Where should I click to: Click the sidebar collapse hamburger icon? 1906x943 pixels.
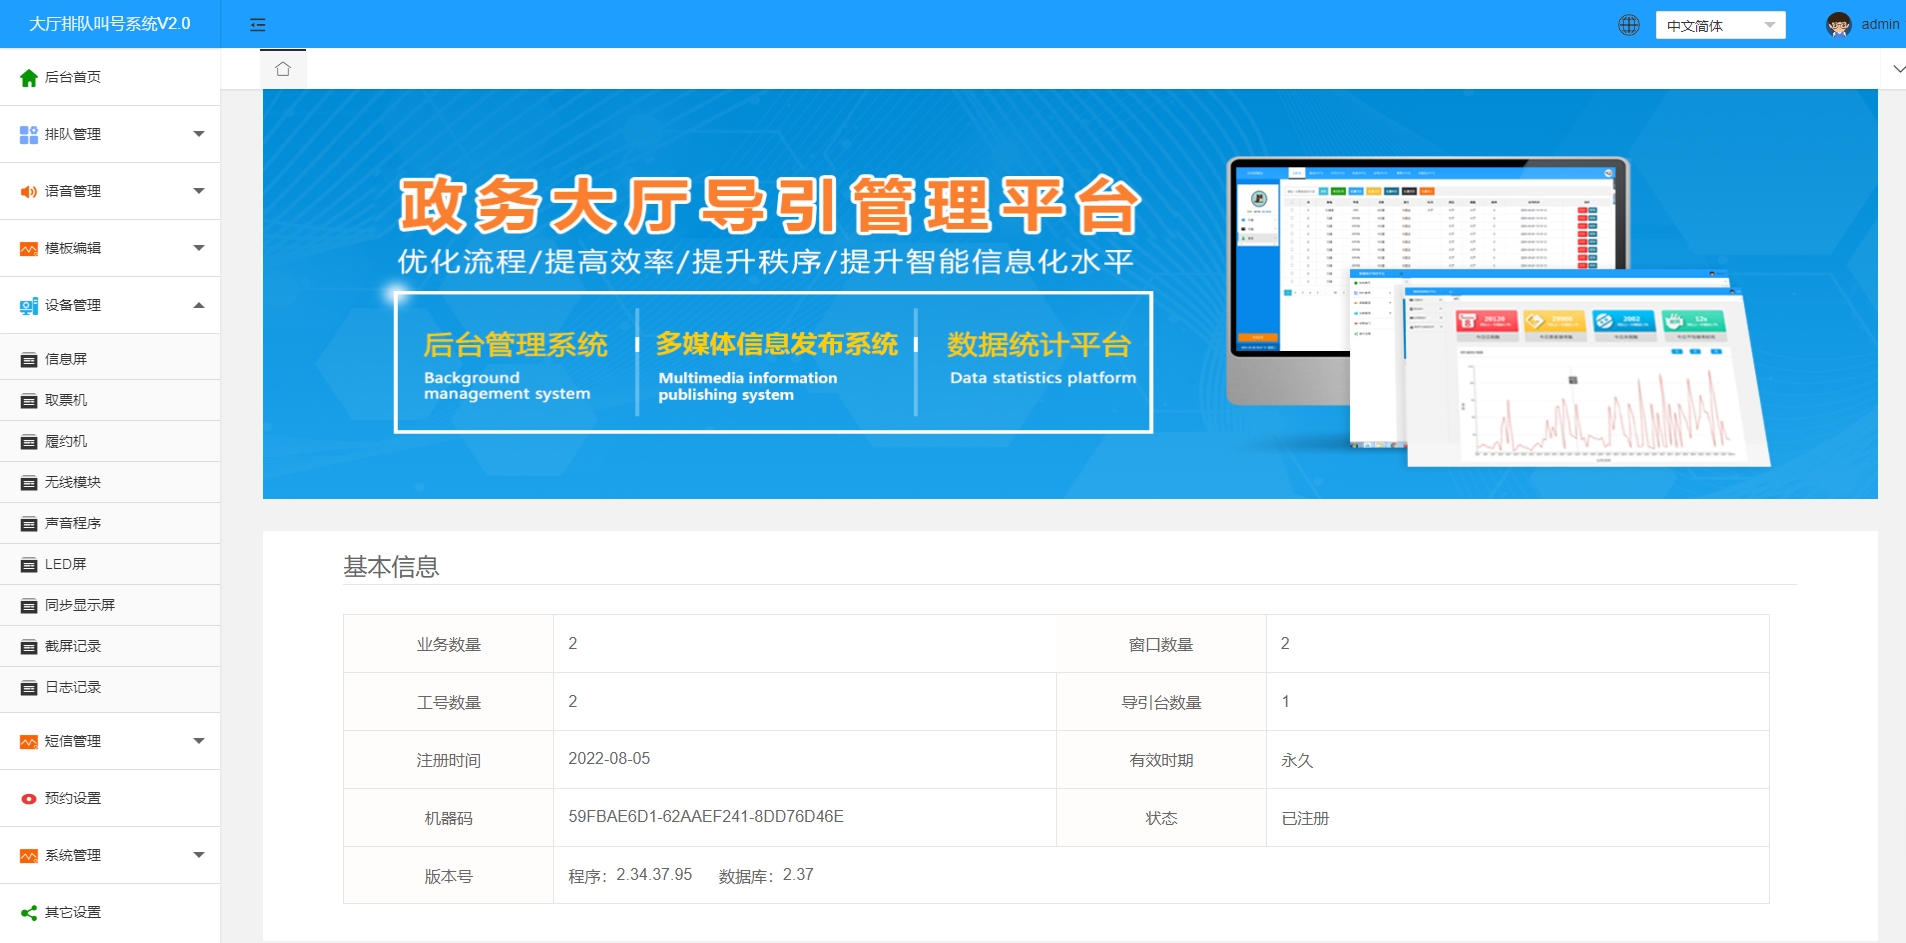click(257, 25)
